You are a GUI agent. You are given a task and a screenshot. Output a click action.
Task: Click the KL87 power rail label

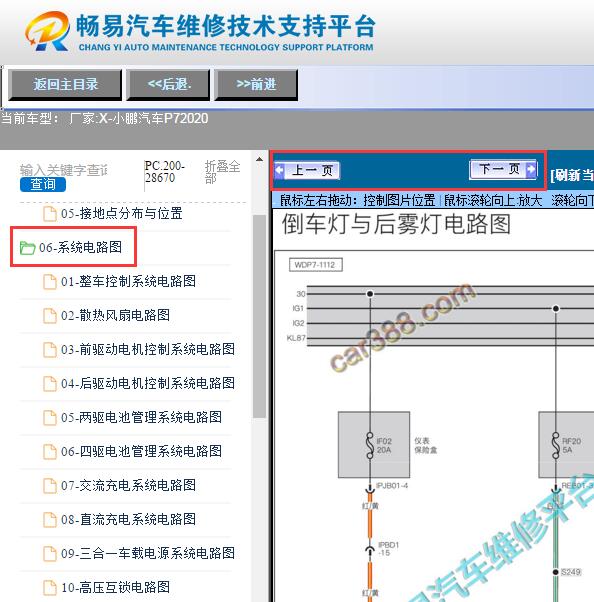point(296,338)
